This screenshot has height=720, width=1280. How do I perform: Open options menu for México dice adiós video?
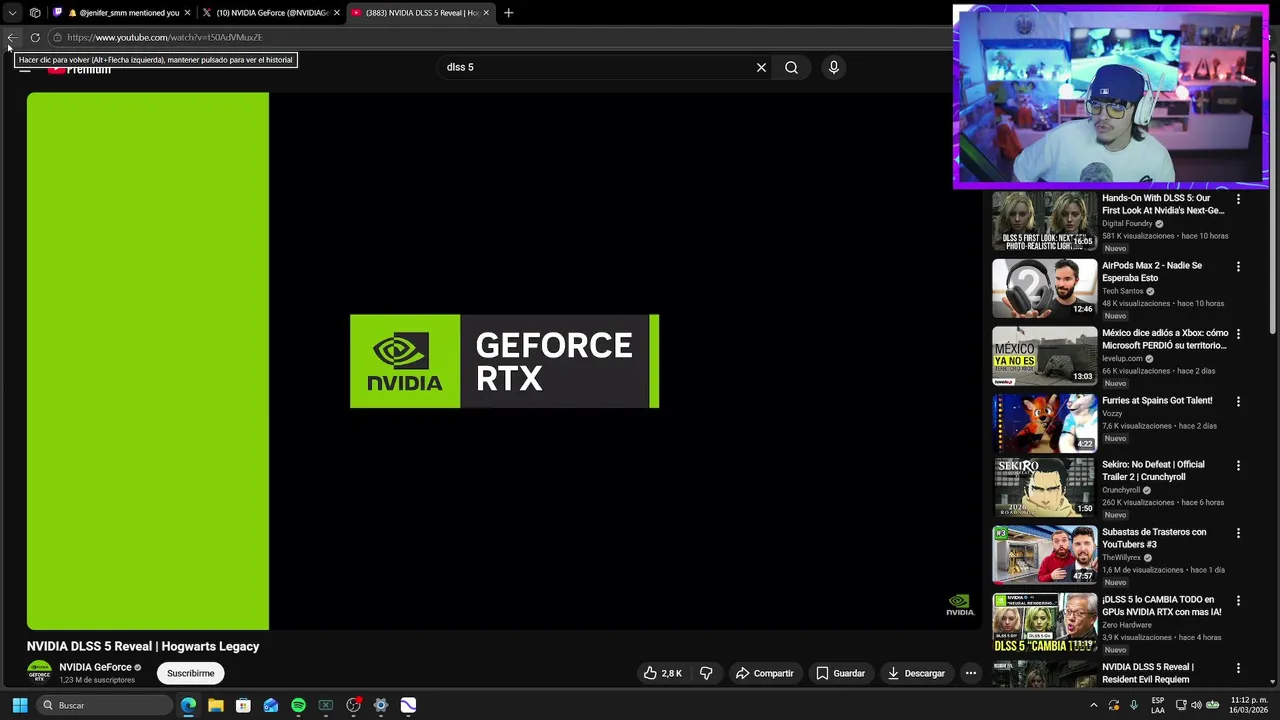pos(1238,334)
